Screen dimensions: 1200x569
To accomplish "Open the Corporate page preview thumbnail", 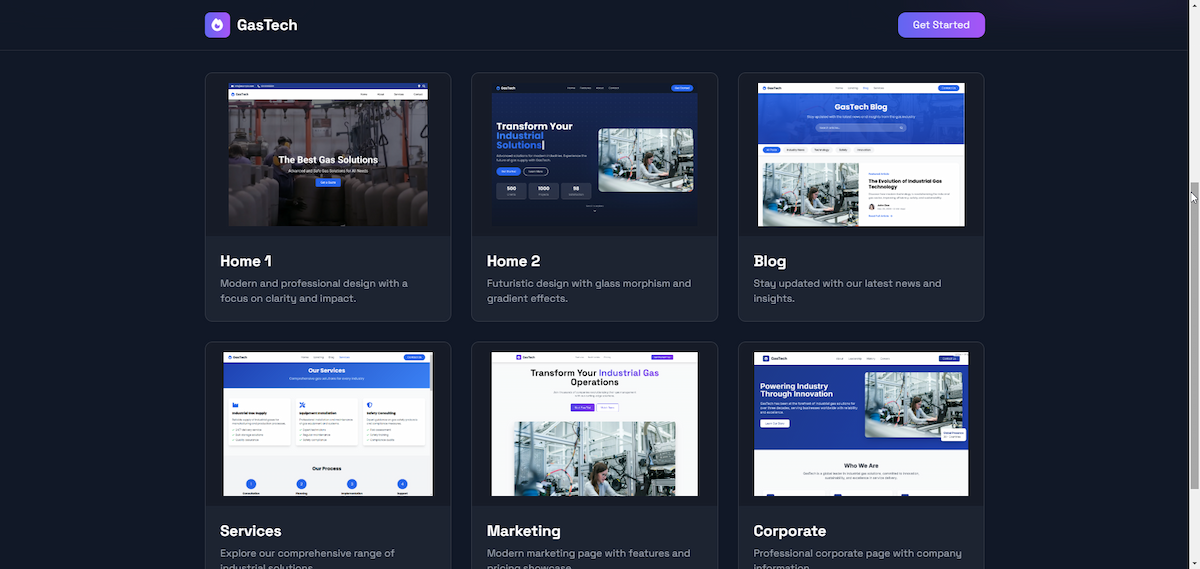I will [x=861, y=424].
